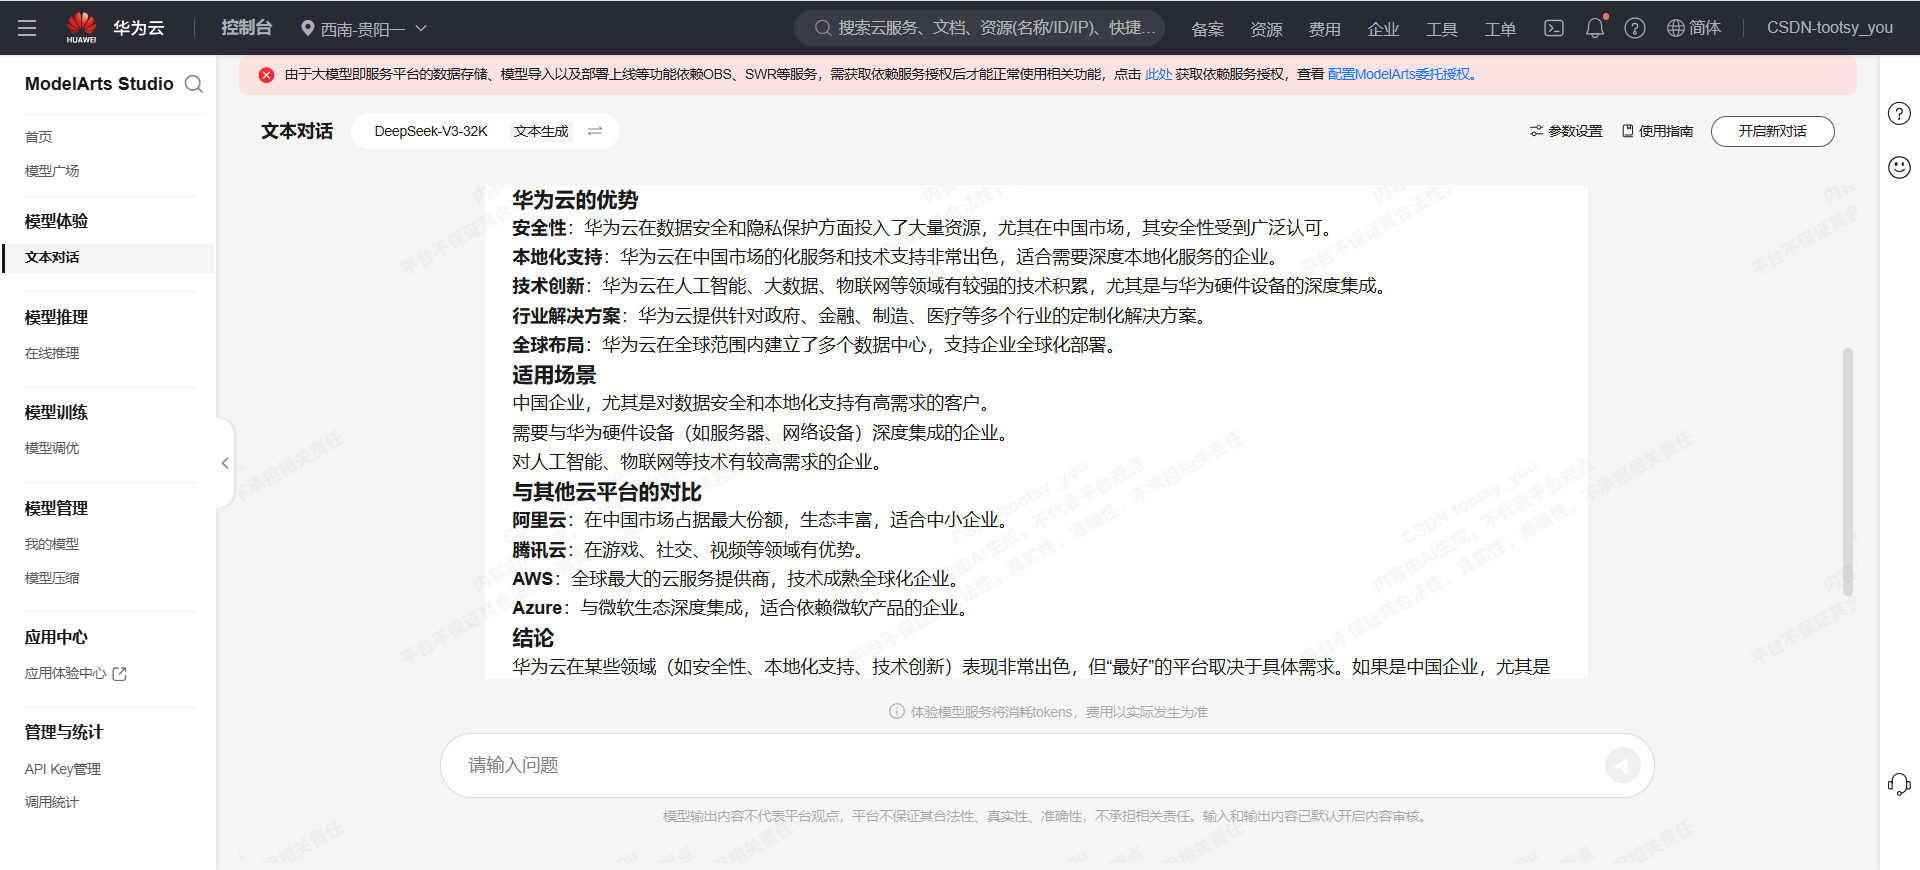1920x870 pixels.
Task: Click the 管理与统计 section header
Action: [x=64, y=732]
